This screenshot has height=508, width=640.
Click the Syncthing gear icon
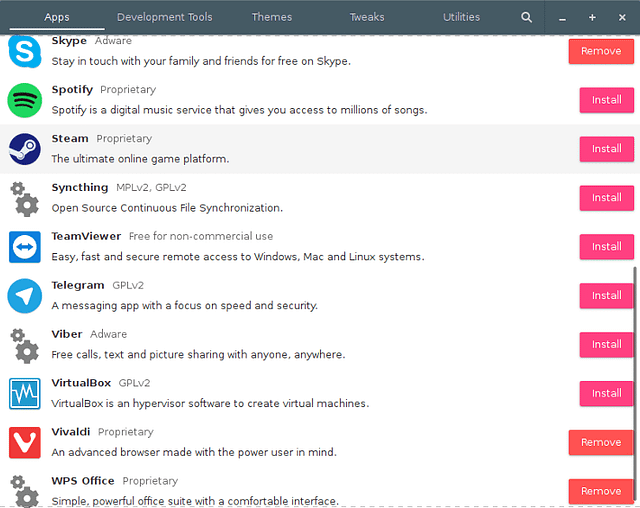[24, 199]
